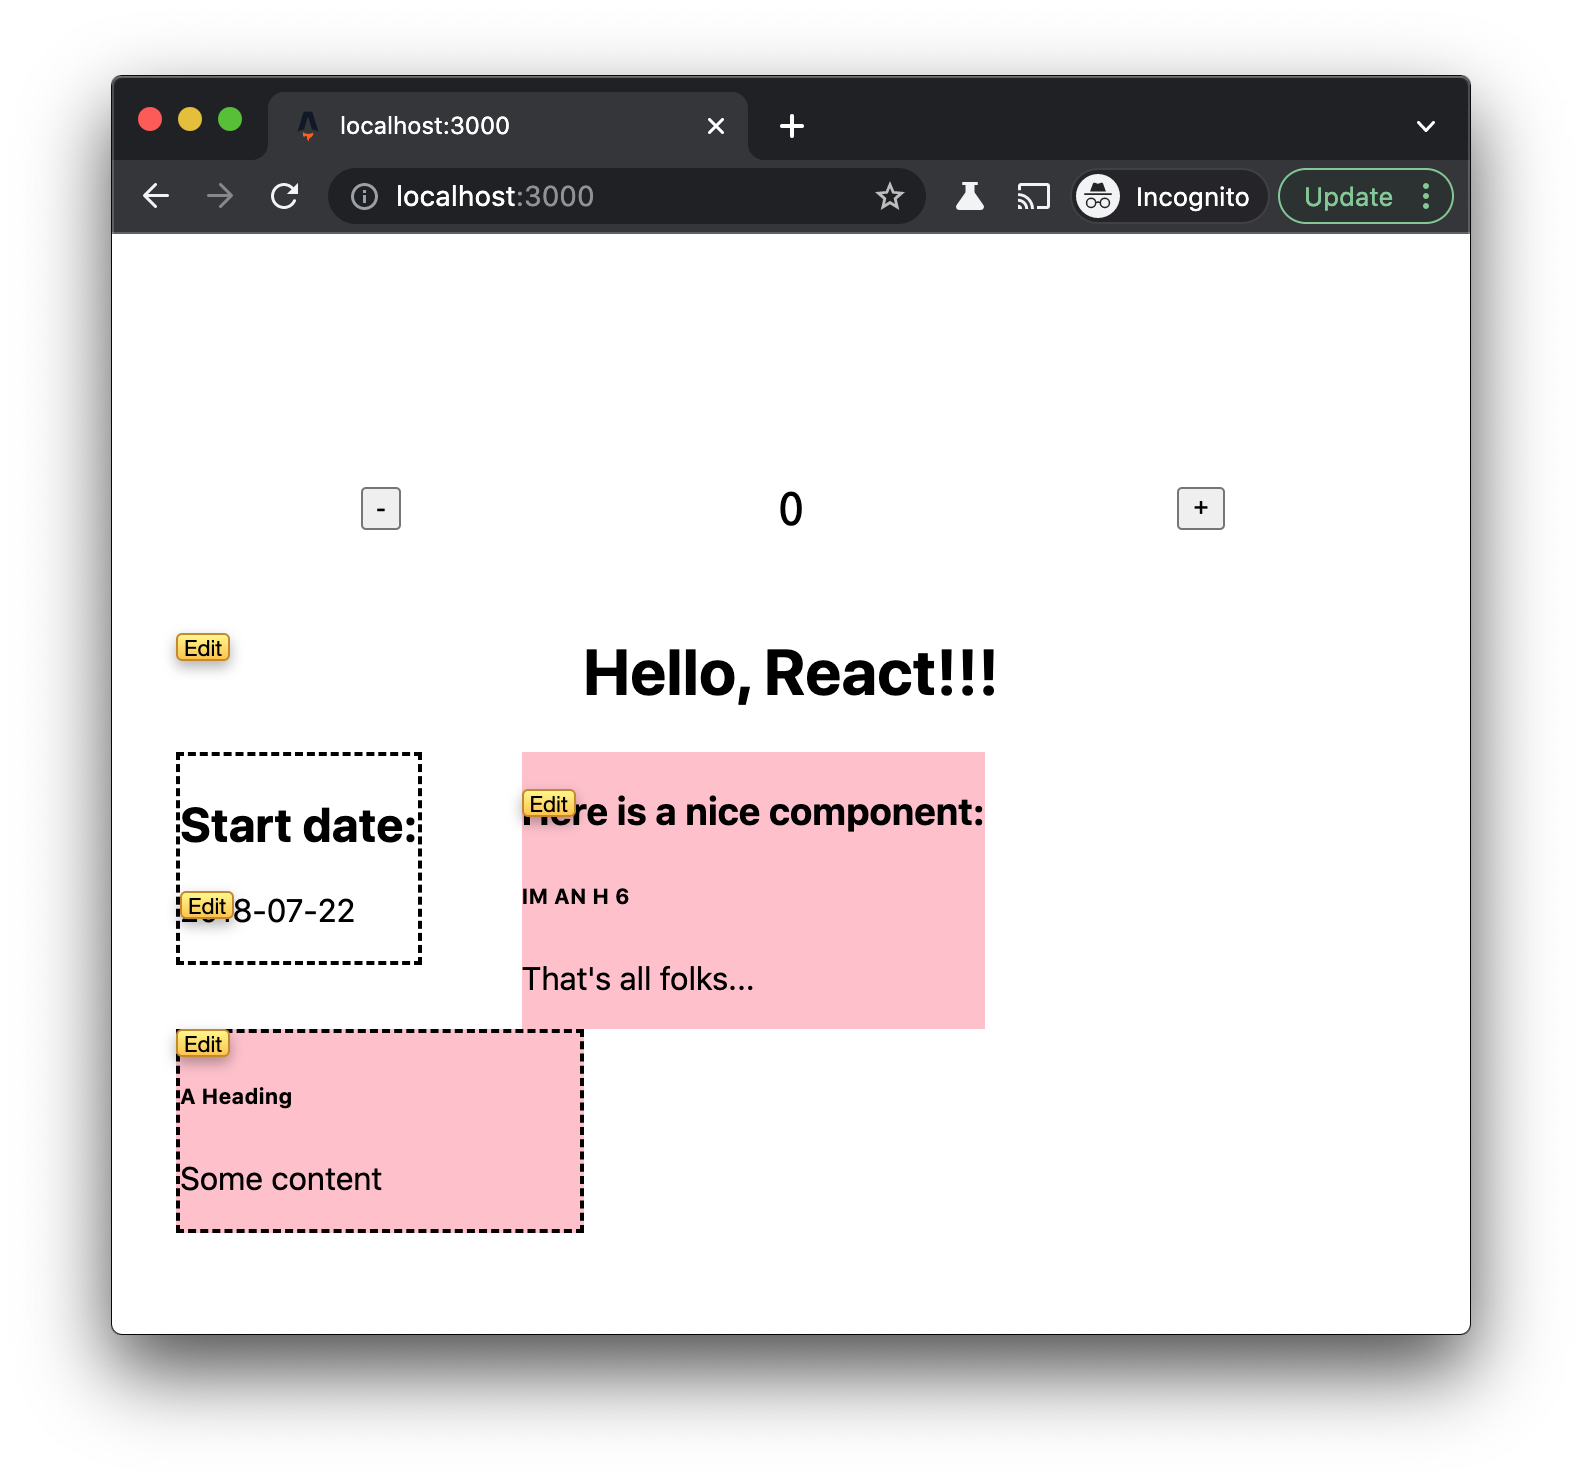Focus the address bar URL field
This screenshot has width=1582, height=1482.
click(625, 196)
